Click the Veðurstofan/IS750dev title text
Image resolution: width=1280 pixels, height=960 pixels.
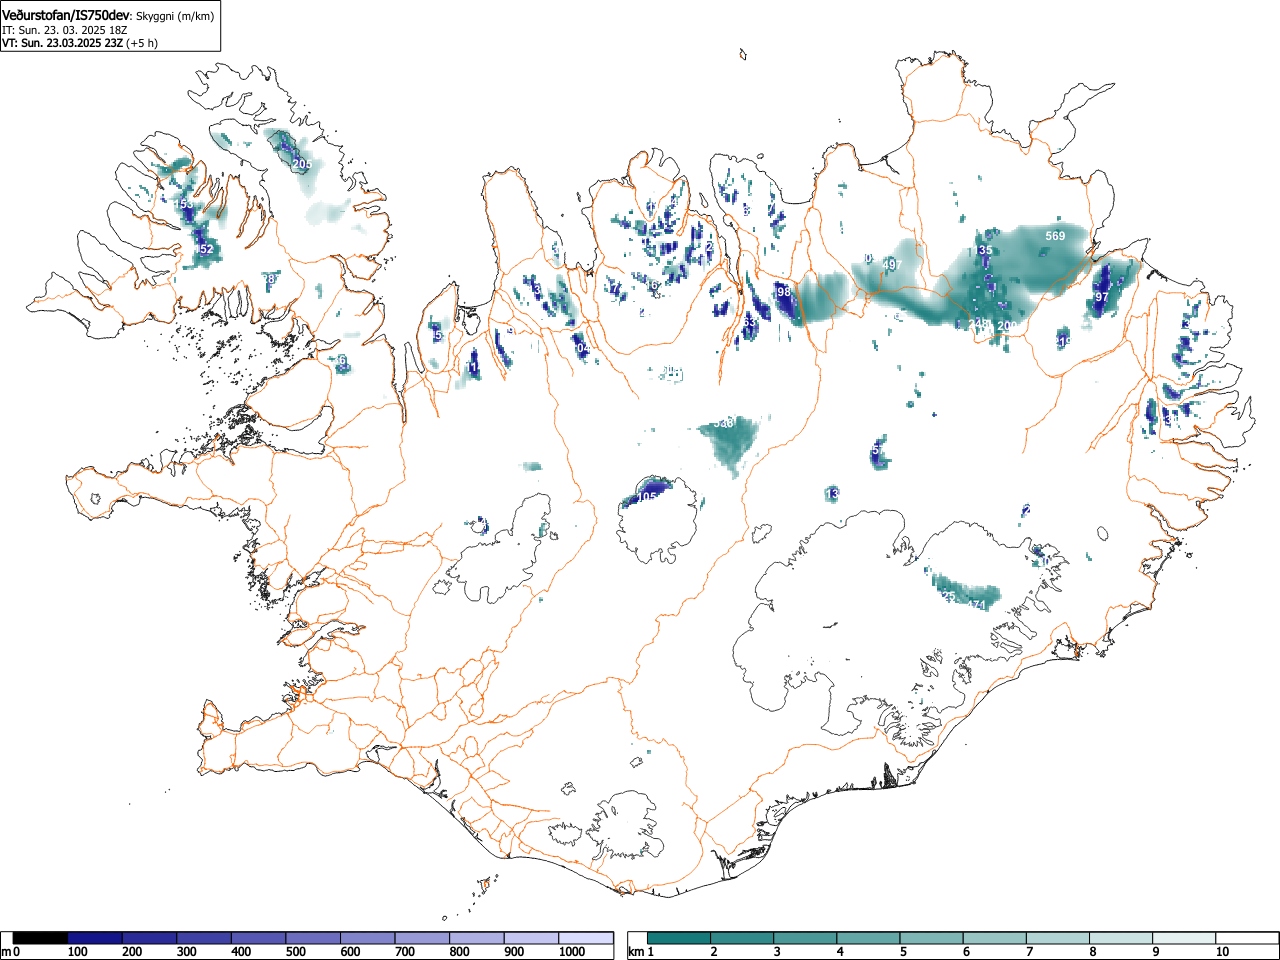click(x=66, y=15)
